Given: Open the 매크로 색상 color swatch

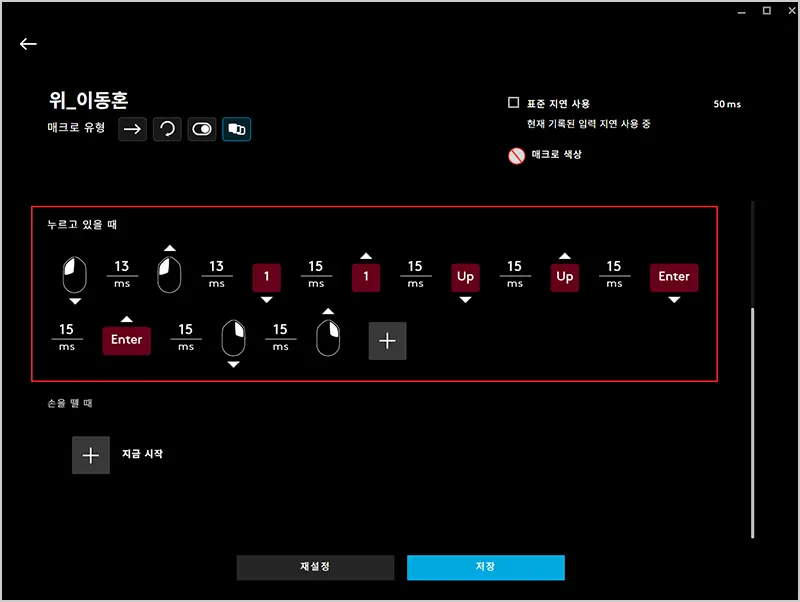Looking at the screenshot, I should click(x=516, y=155).
